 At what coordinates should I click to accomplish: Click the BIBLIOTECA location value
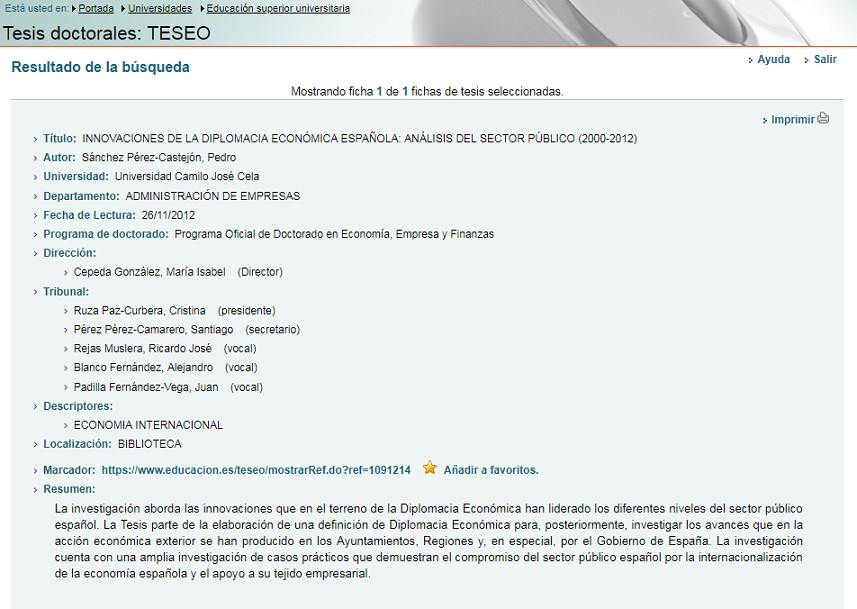[150, 444]
